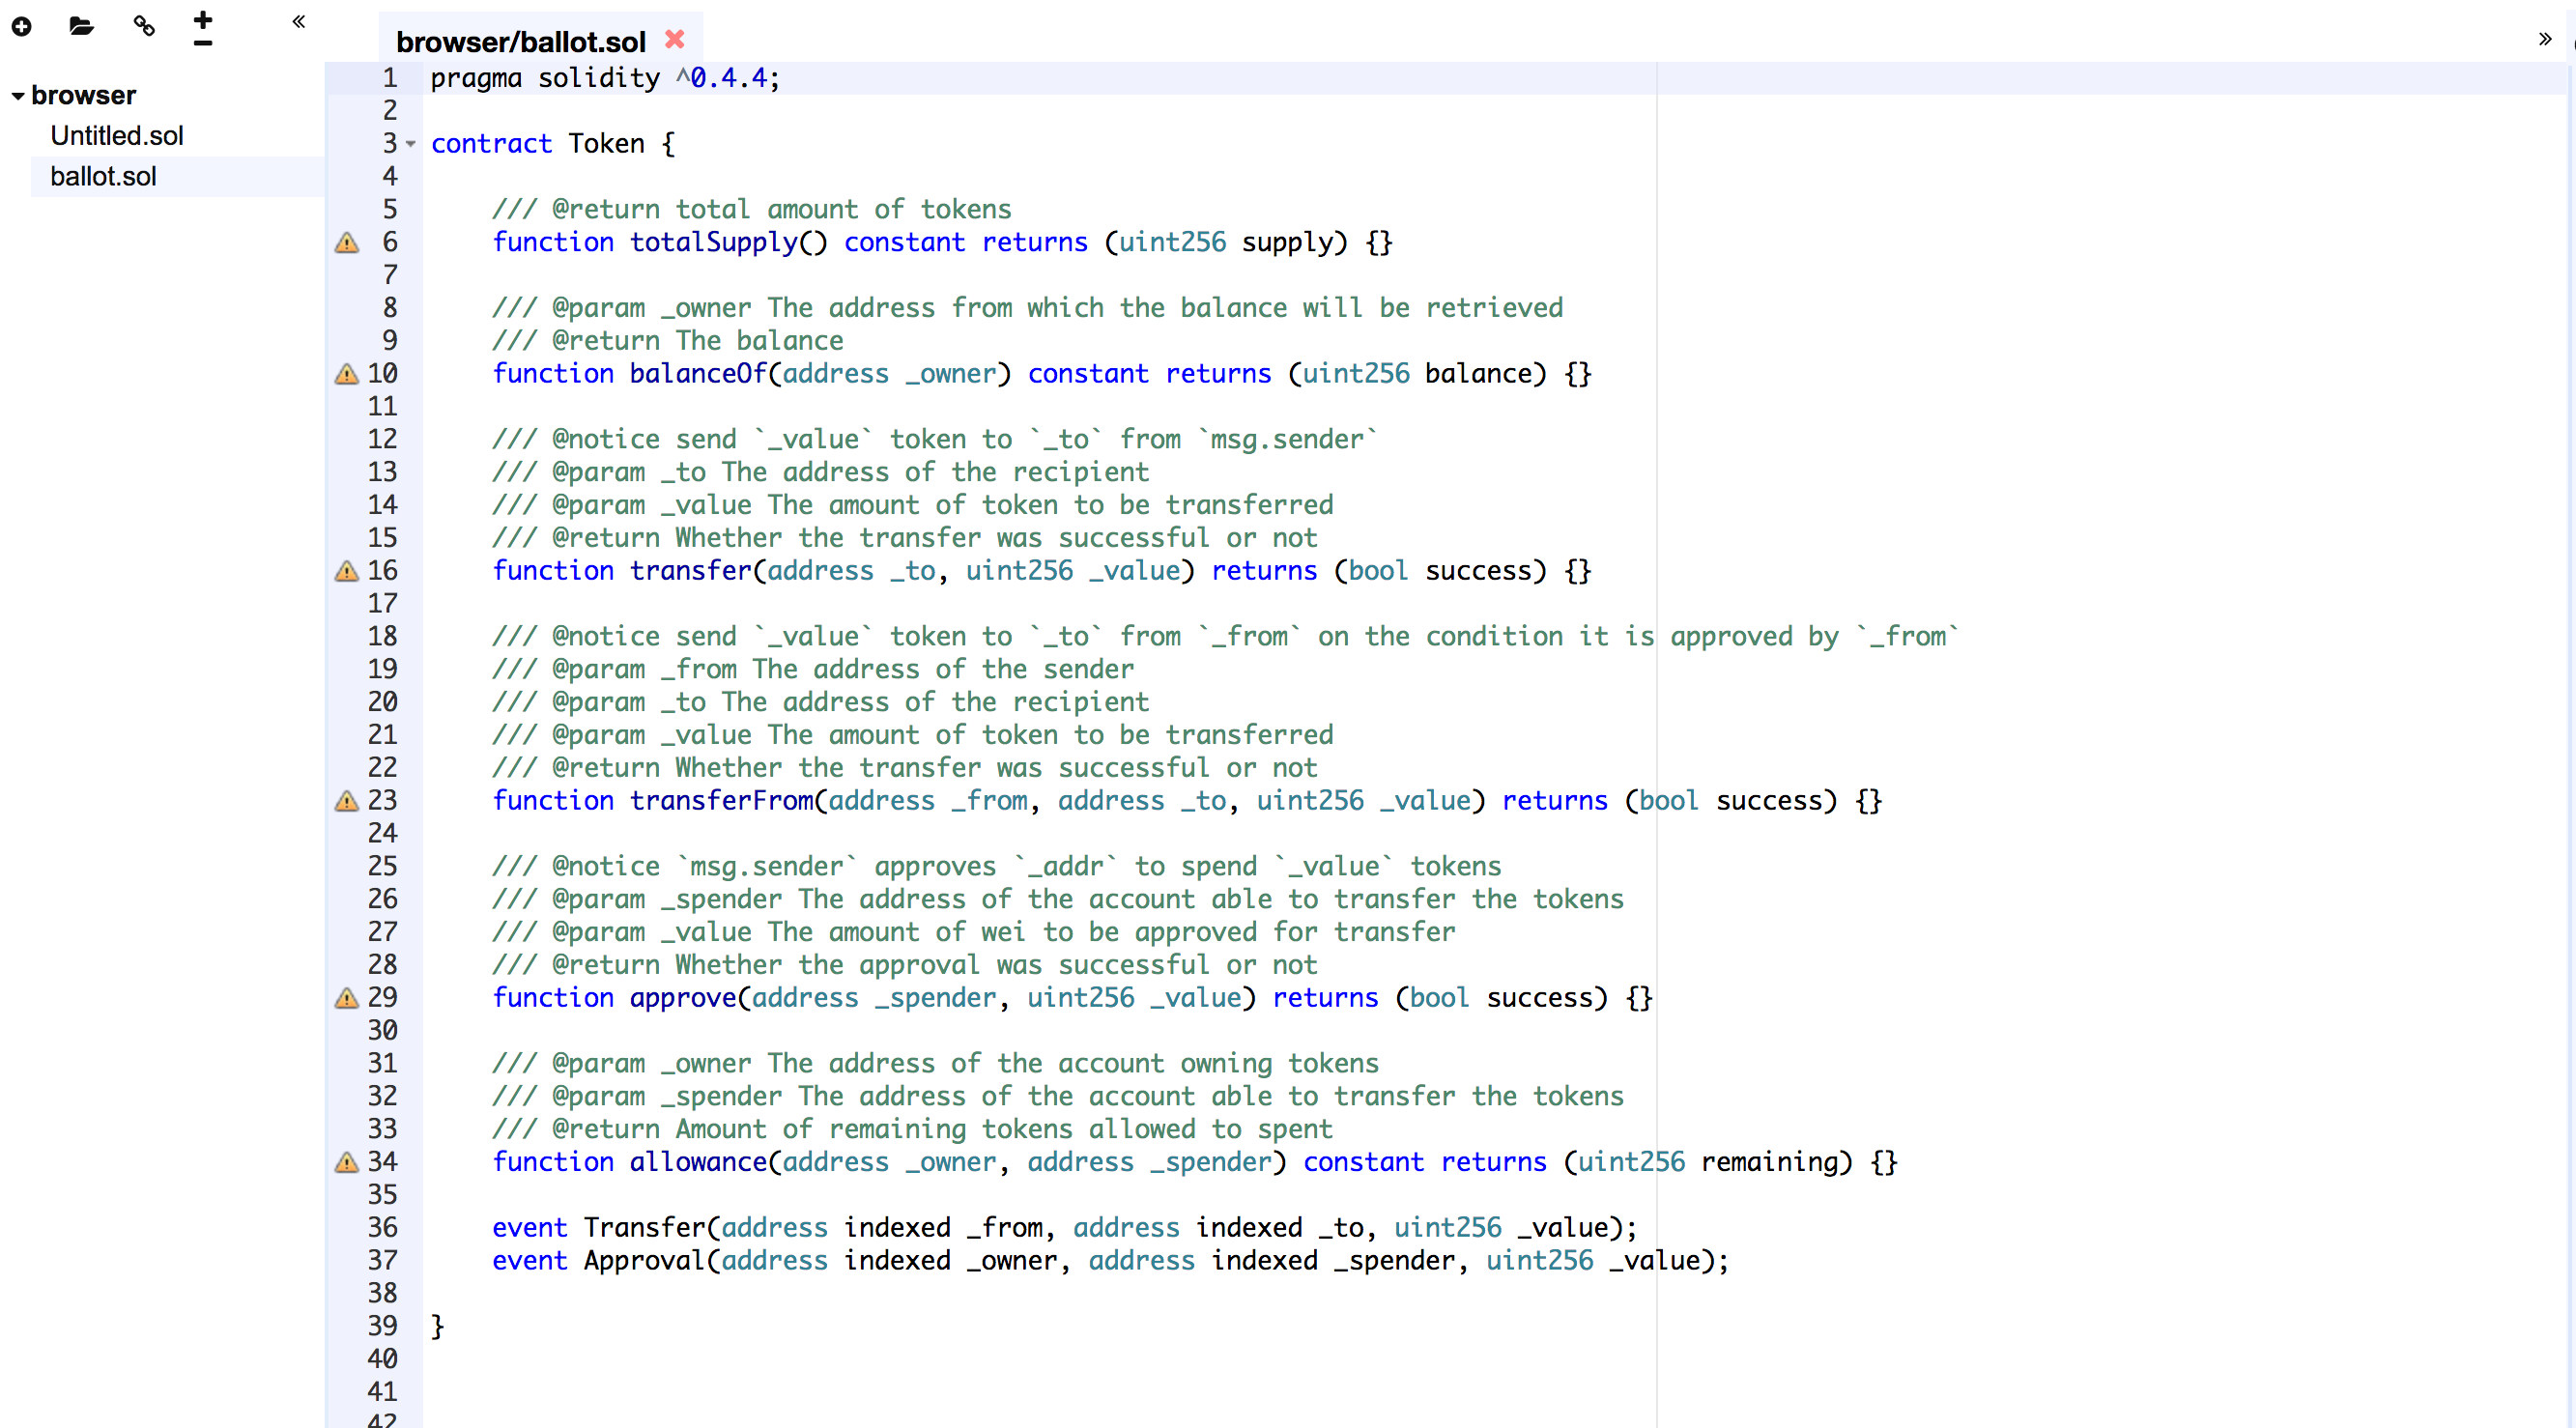Collapse the browser folder tree

18,96
